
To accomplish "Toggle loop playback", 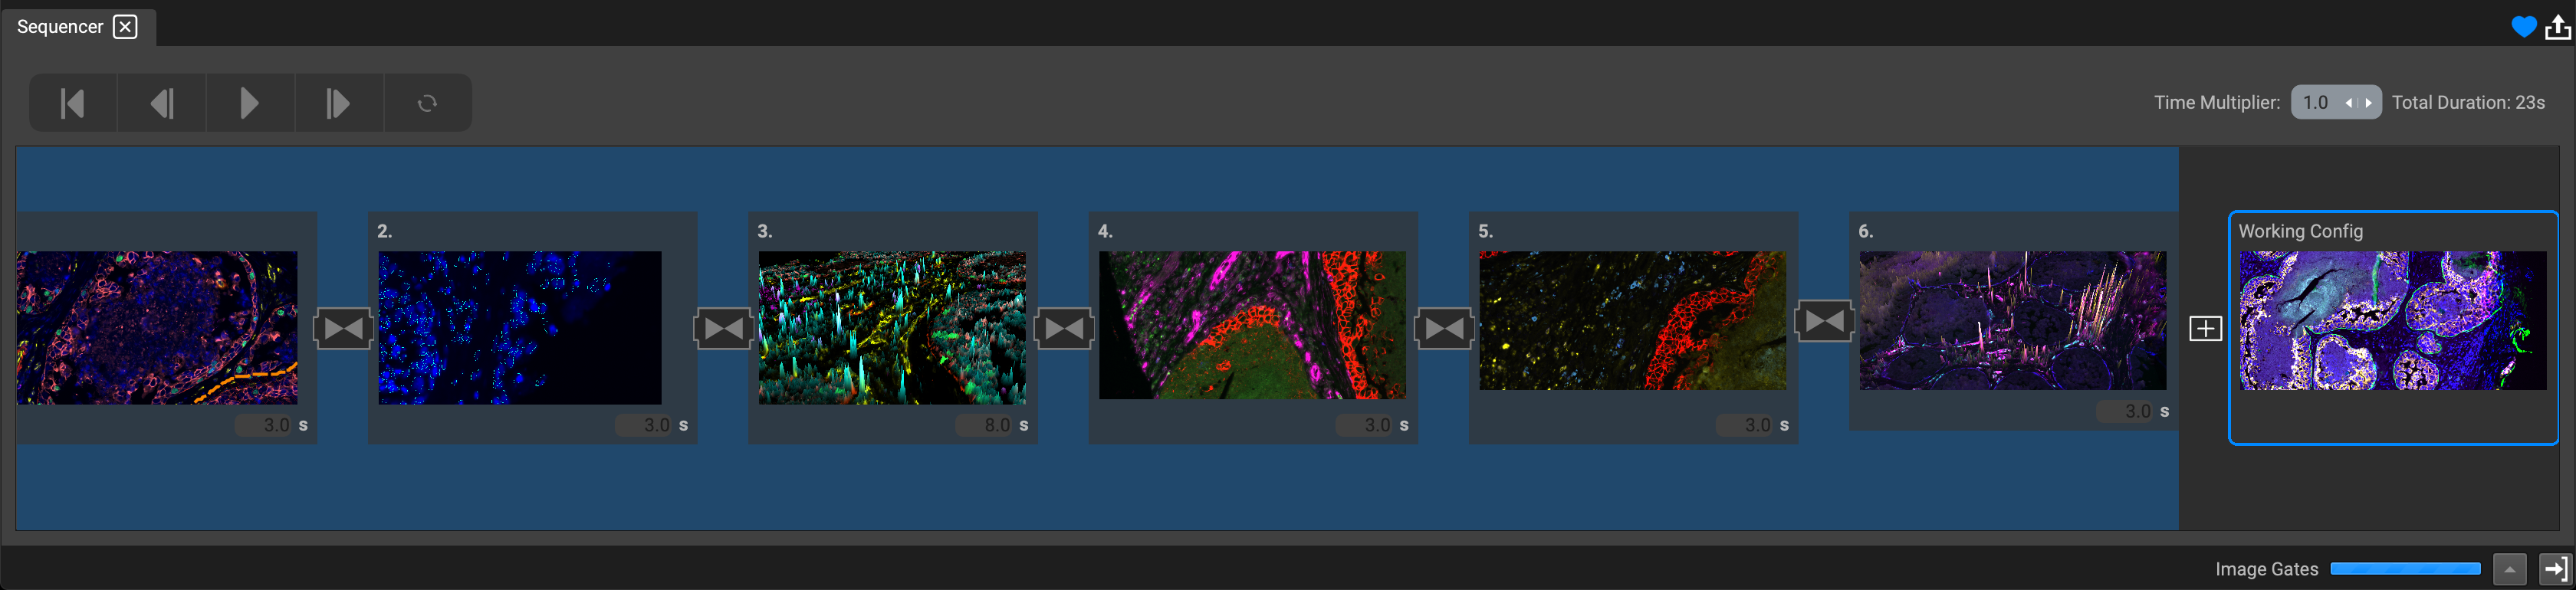I will coord(427,103).
